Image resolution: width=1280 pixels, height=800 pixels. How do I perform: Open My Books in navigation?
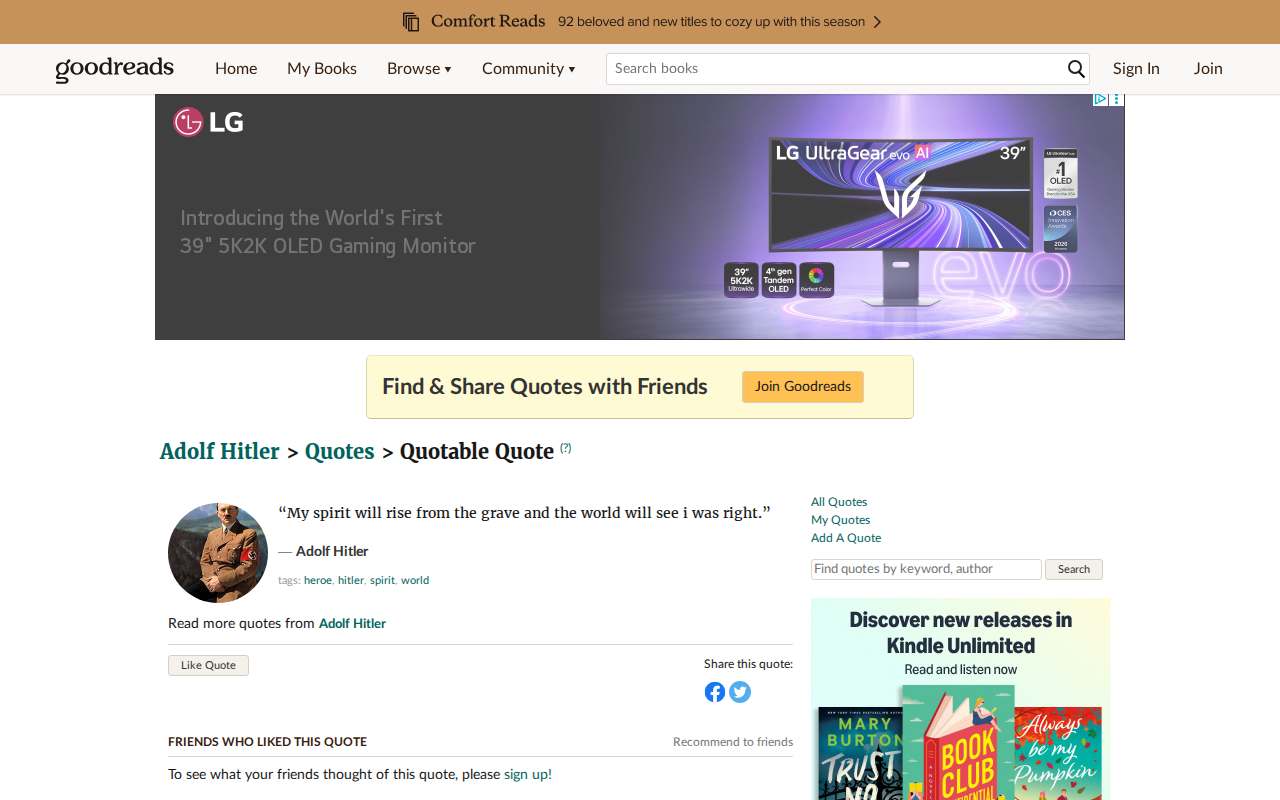click(322, 69)
